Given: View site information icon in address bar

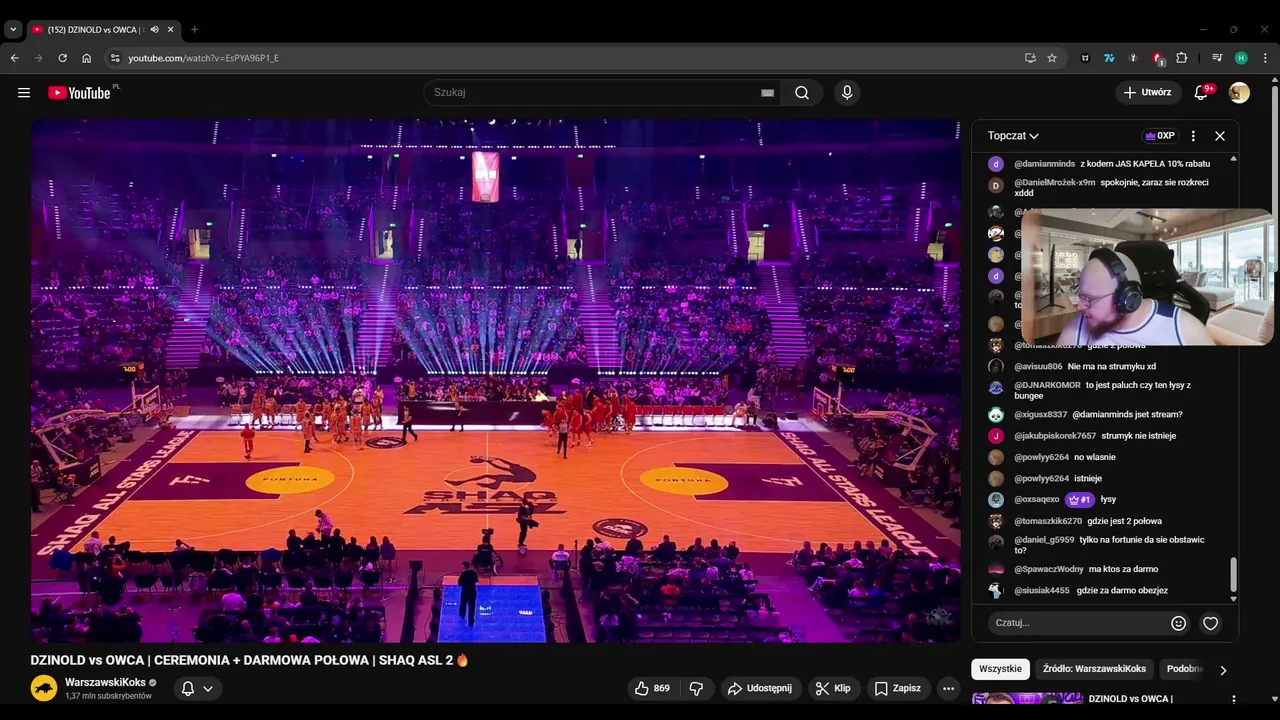Looking at the screenshot, I should coord(115,58).
